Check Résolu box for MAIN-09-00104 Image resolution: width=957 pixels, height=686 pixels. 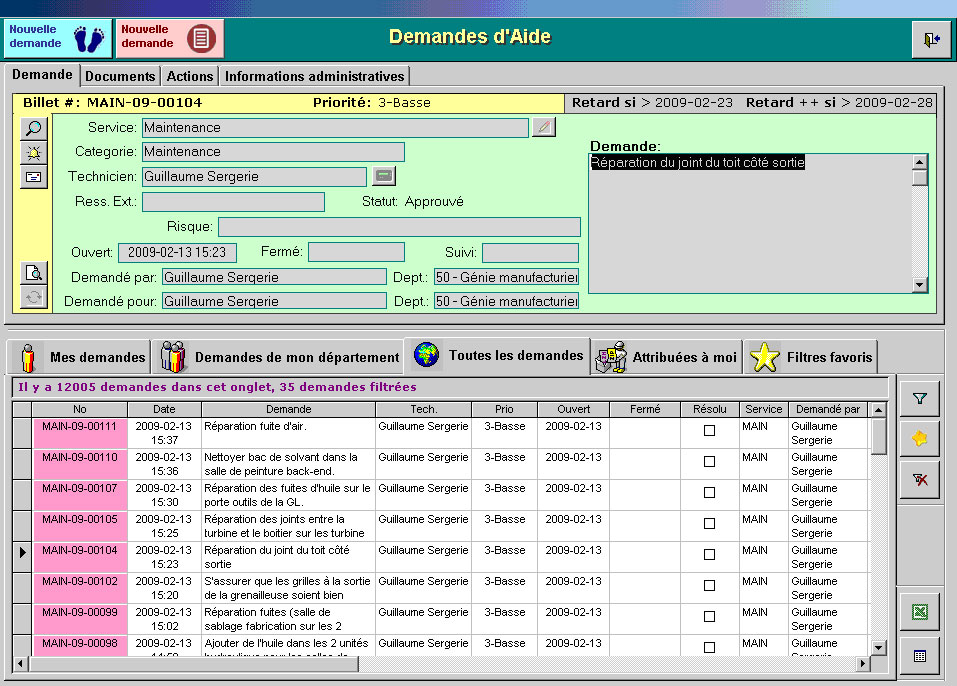point(709,554)
